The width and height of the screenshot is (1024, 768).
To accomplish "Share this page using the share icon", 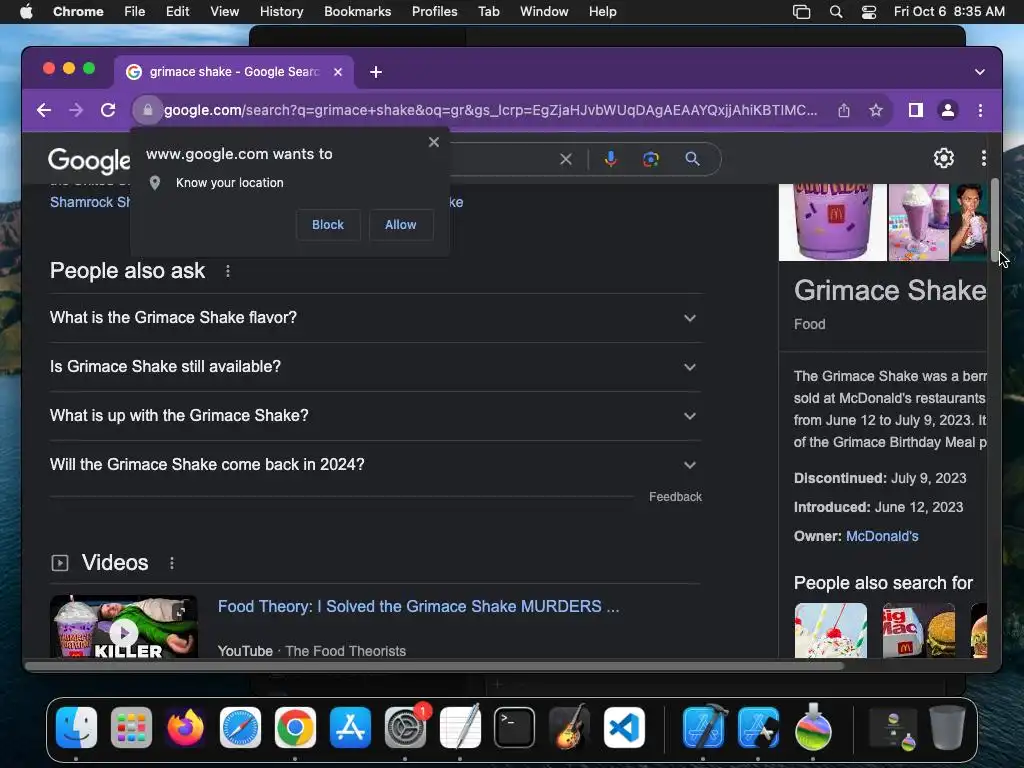I will (844, 110).
